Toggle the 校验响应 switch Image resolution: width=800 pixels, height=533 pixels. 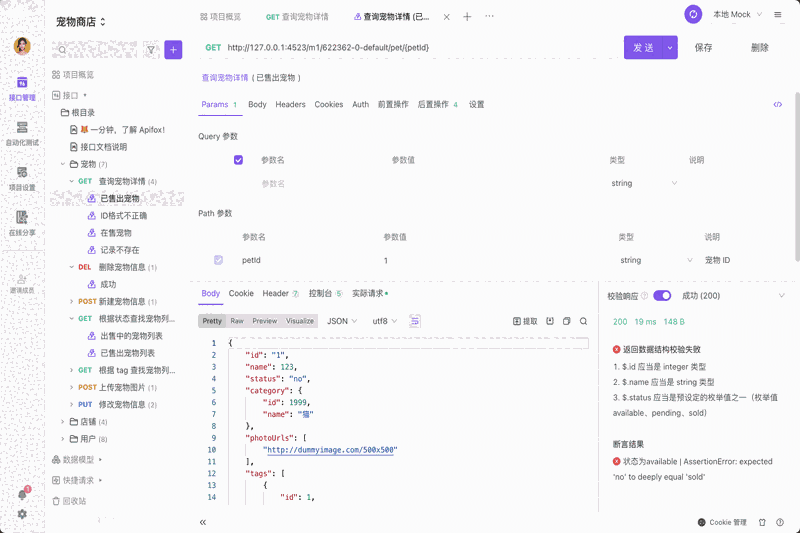tap(662, 296)
